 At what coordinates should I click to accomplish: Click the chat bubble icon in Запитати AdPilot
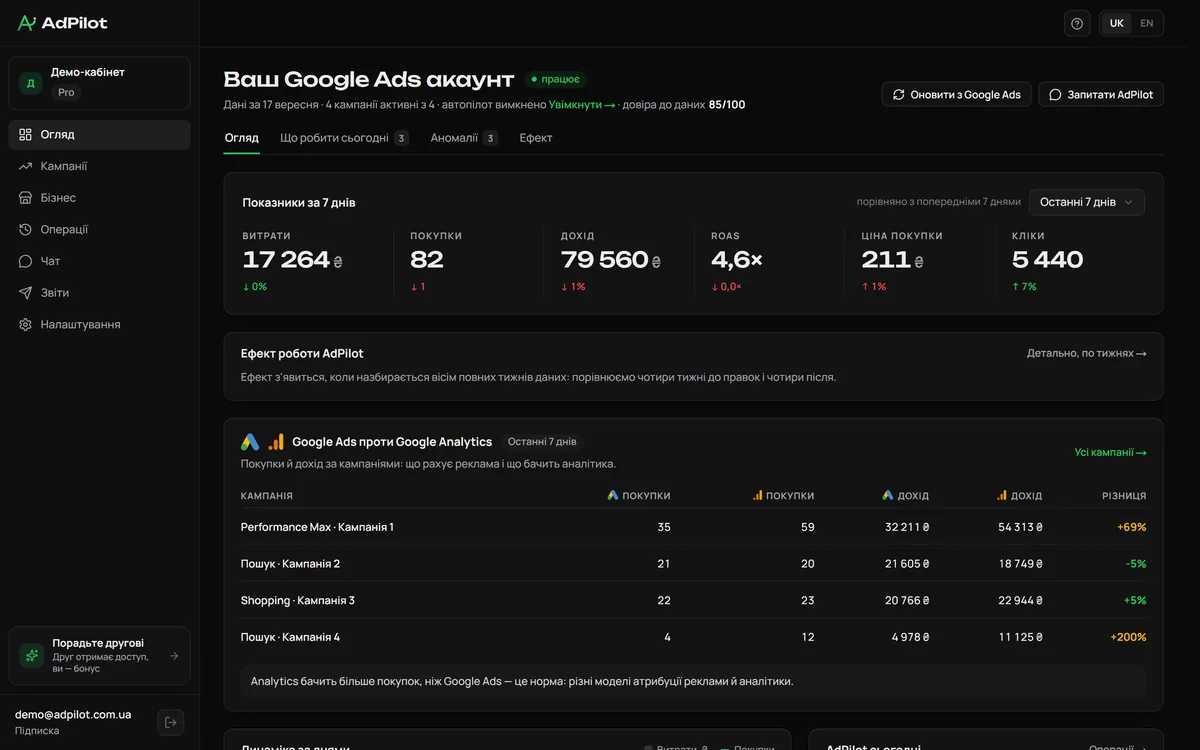click(x=1055, y=94)
